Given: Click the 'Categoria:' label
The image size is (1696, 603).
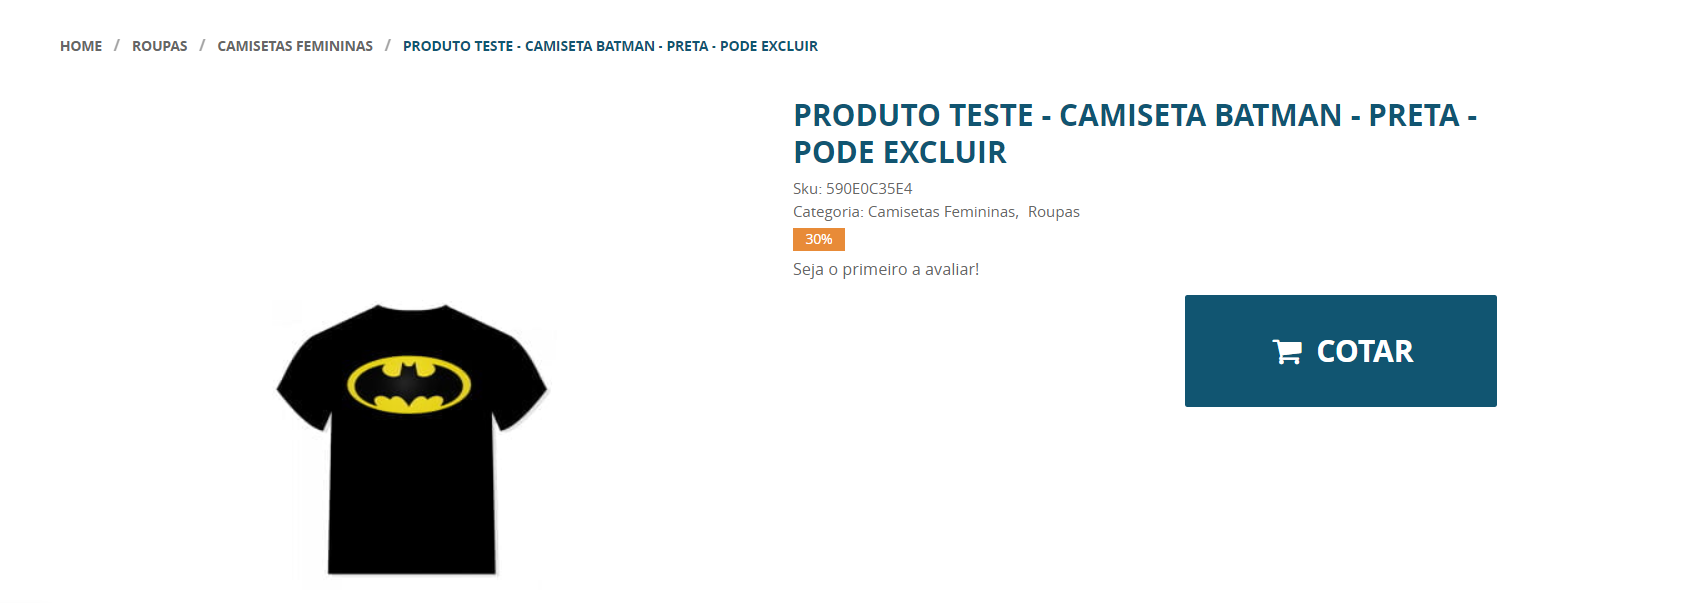Looking at the screenshot, I should coord(828,212).
